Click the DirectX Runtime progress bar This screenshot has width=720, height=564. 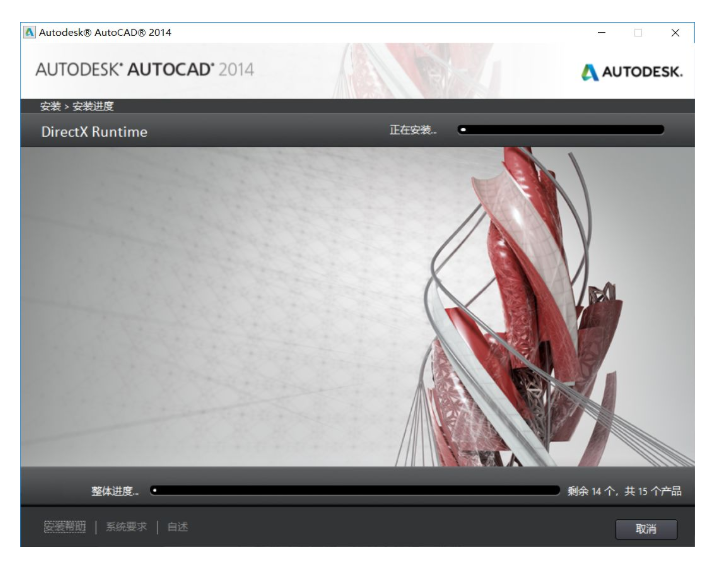click(x=561, y=130)
